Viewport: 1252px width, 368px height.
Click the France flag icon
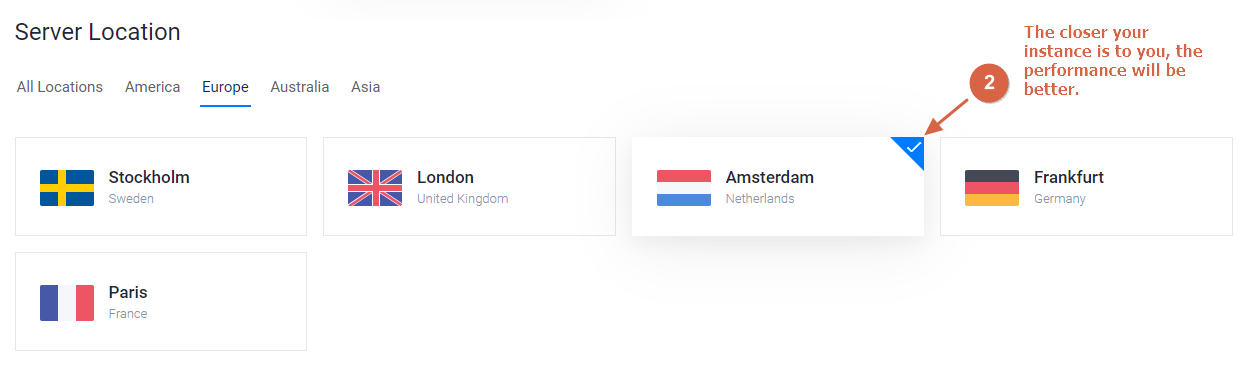coord(67,303)
